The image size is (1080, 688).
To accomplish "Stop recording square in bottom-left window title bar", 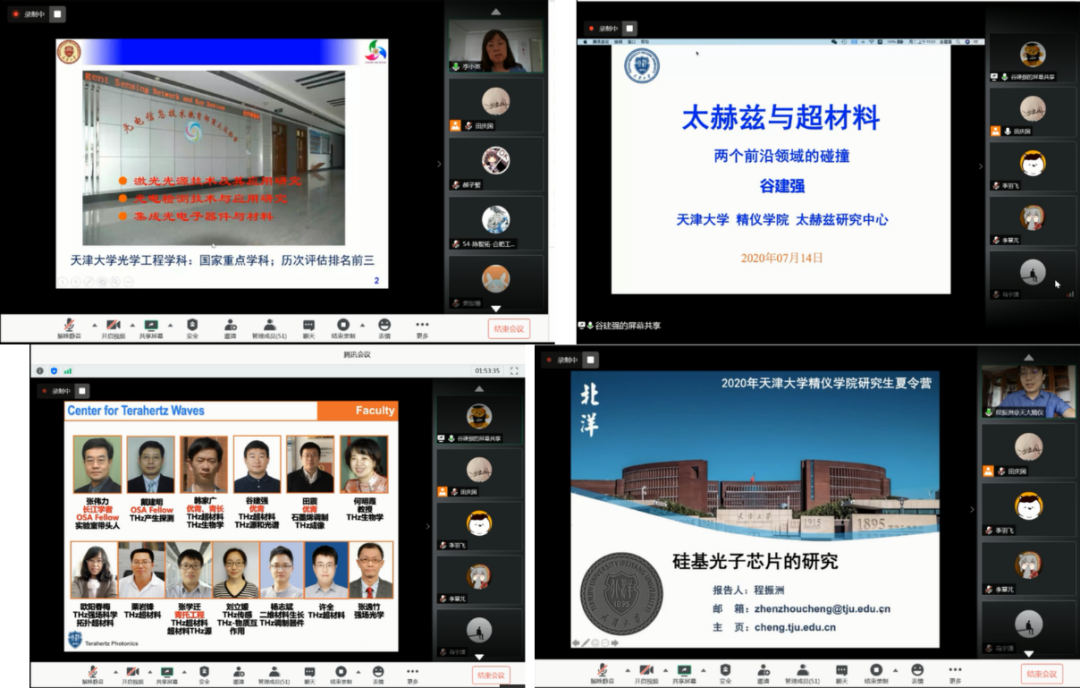I will click(81, 390).
